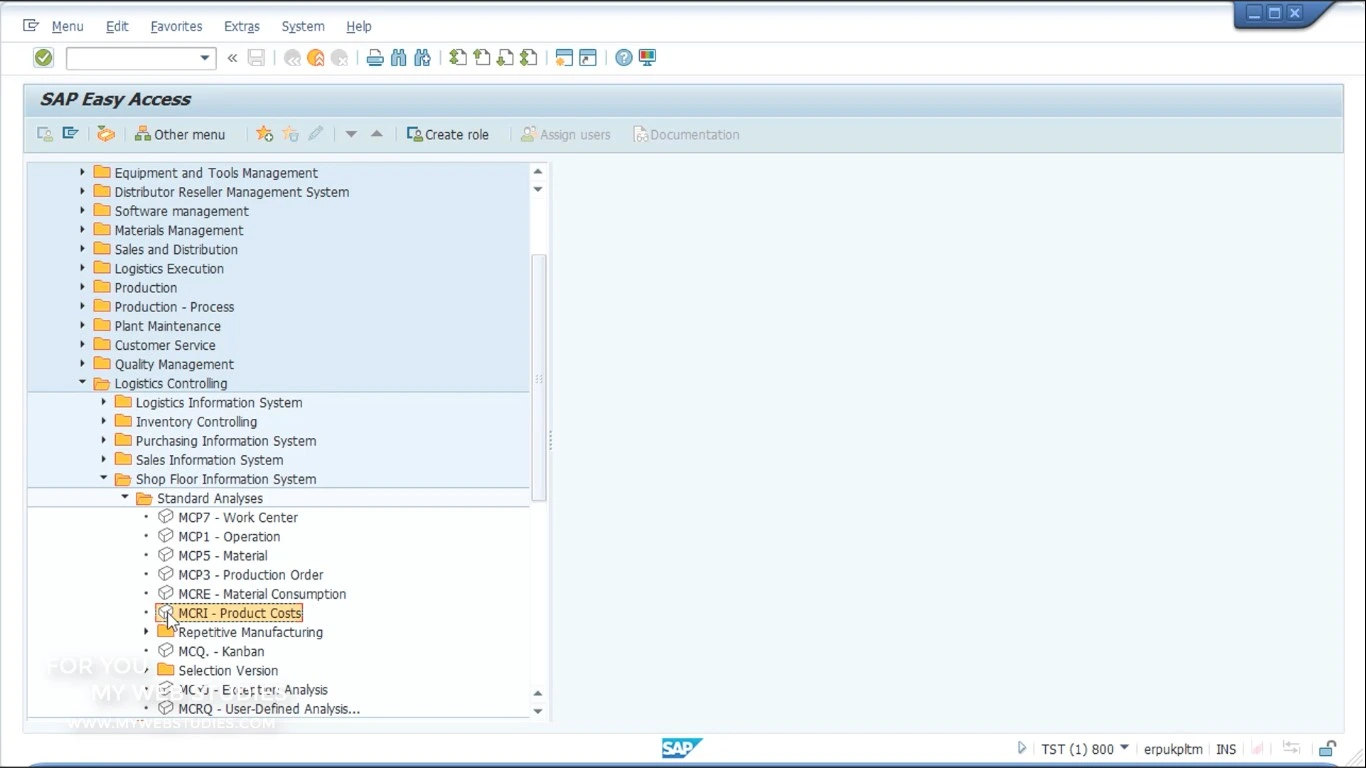
Task: Open the Favorites menu
Action: (x=176, y=26)
